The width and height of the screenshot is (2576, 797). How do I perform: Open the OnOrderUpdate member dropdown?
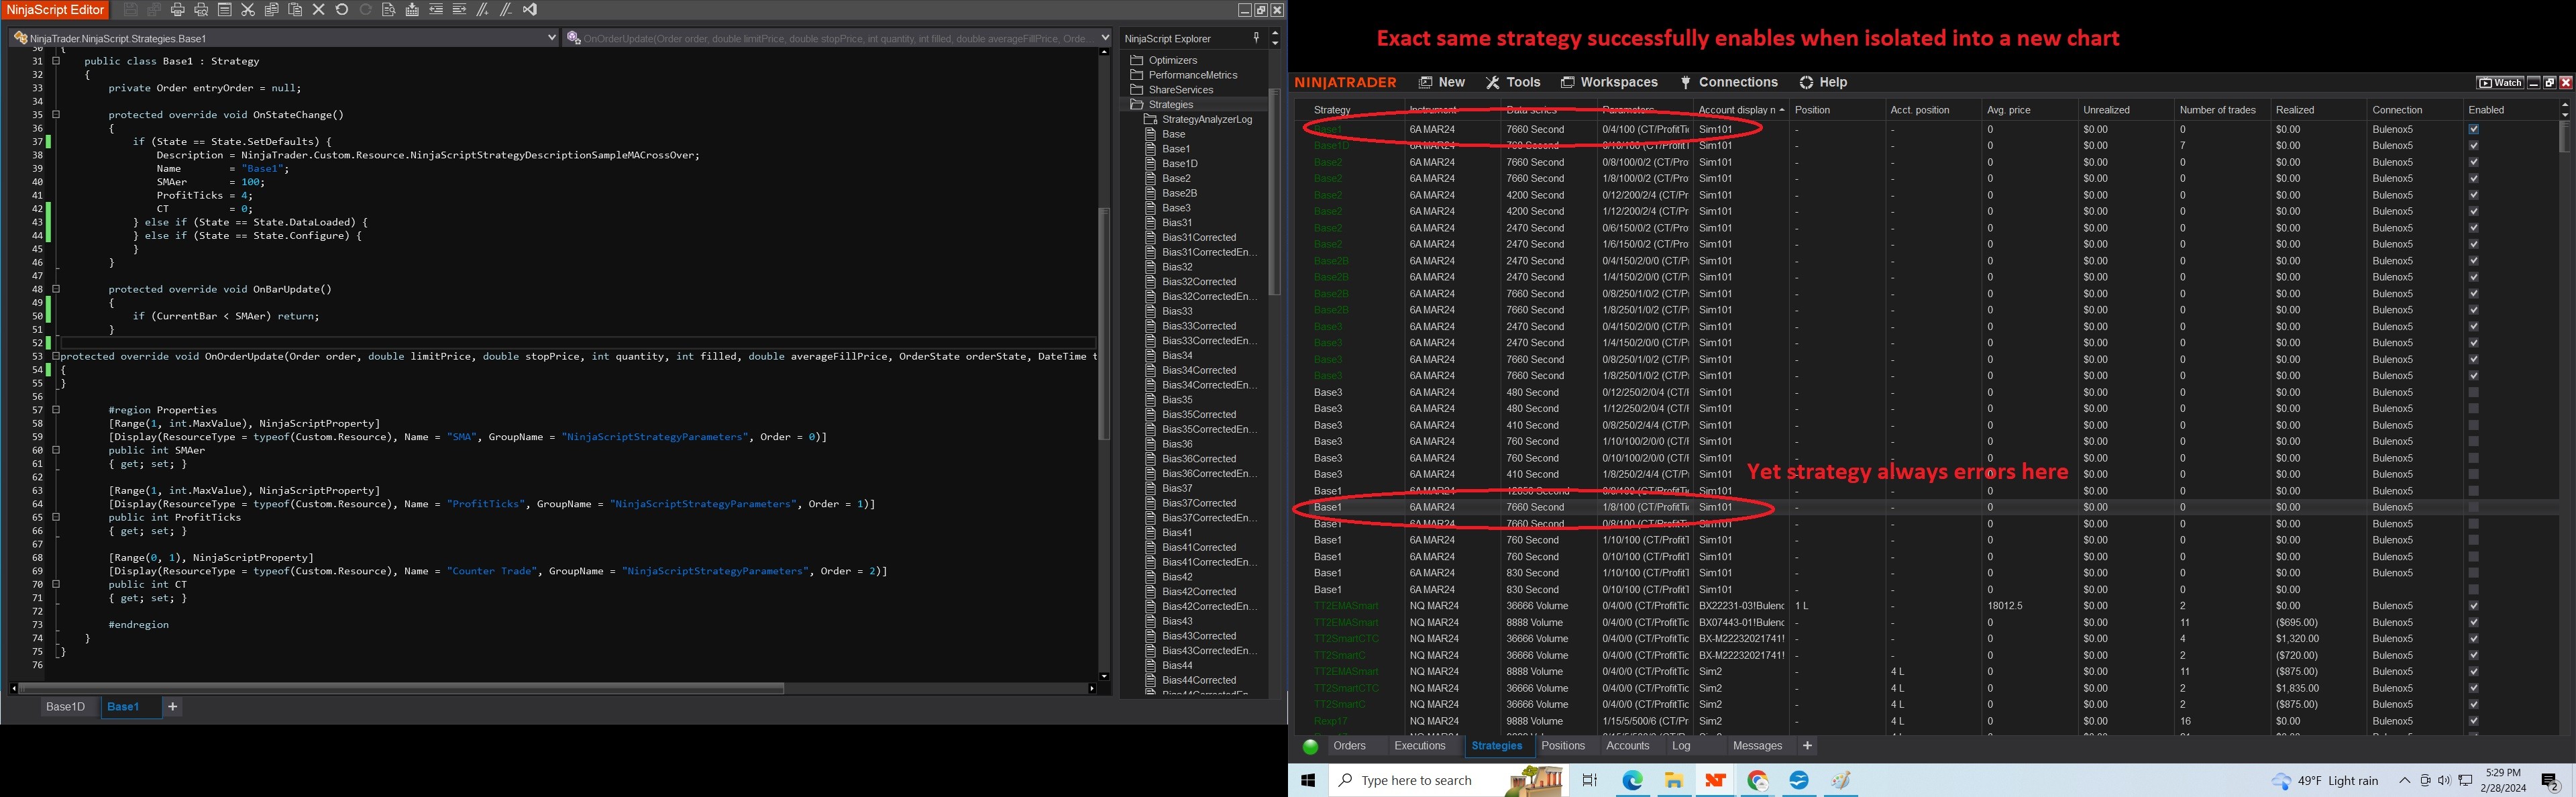coord(1104,38)
